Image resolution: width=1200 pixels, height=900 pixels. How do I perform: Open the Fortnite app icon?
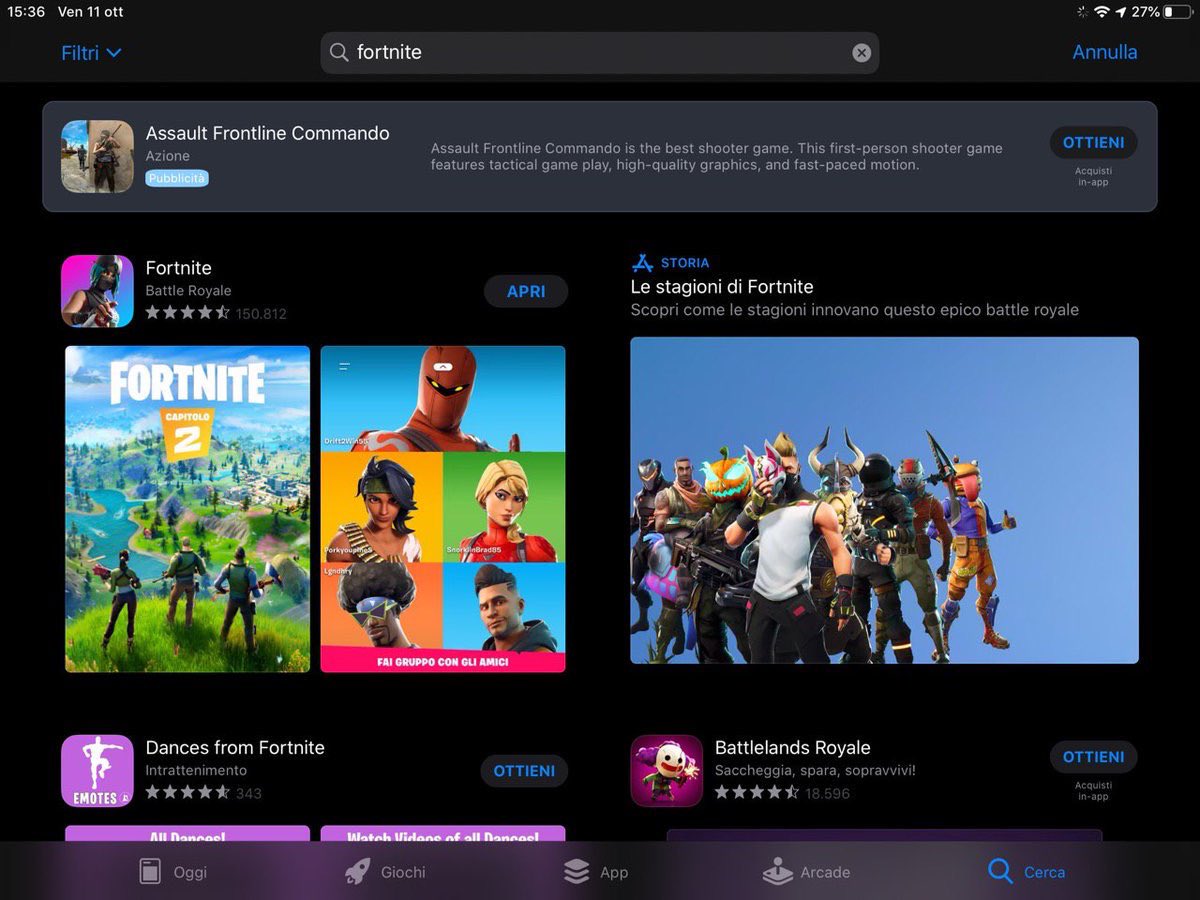pos(97,291)
